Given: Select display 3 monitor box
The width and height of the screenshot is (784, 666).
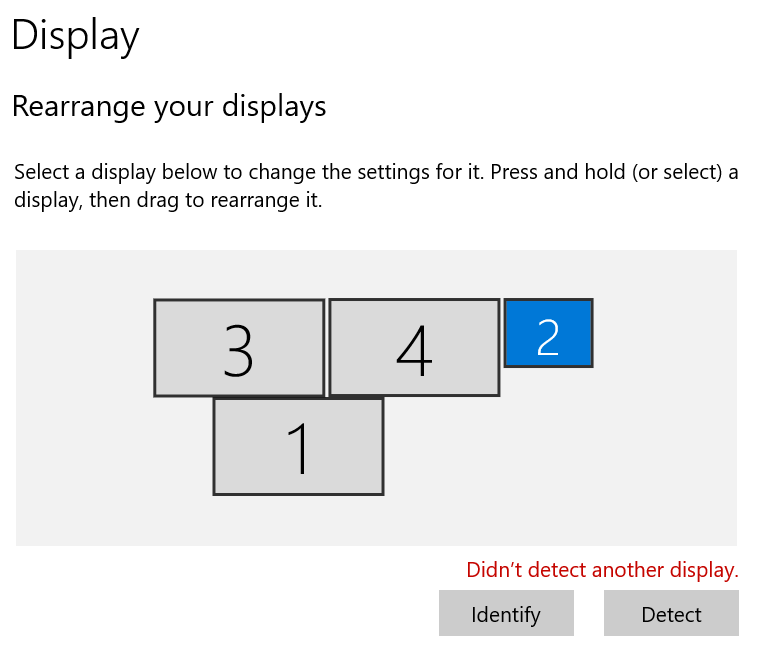Looking at the screenshot, I should point(239,348).
